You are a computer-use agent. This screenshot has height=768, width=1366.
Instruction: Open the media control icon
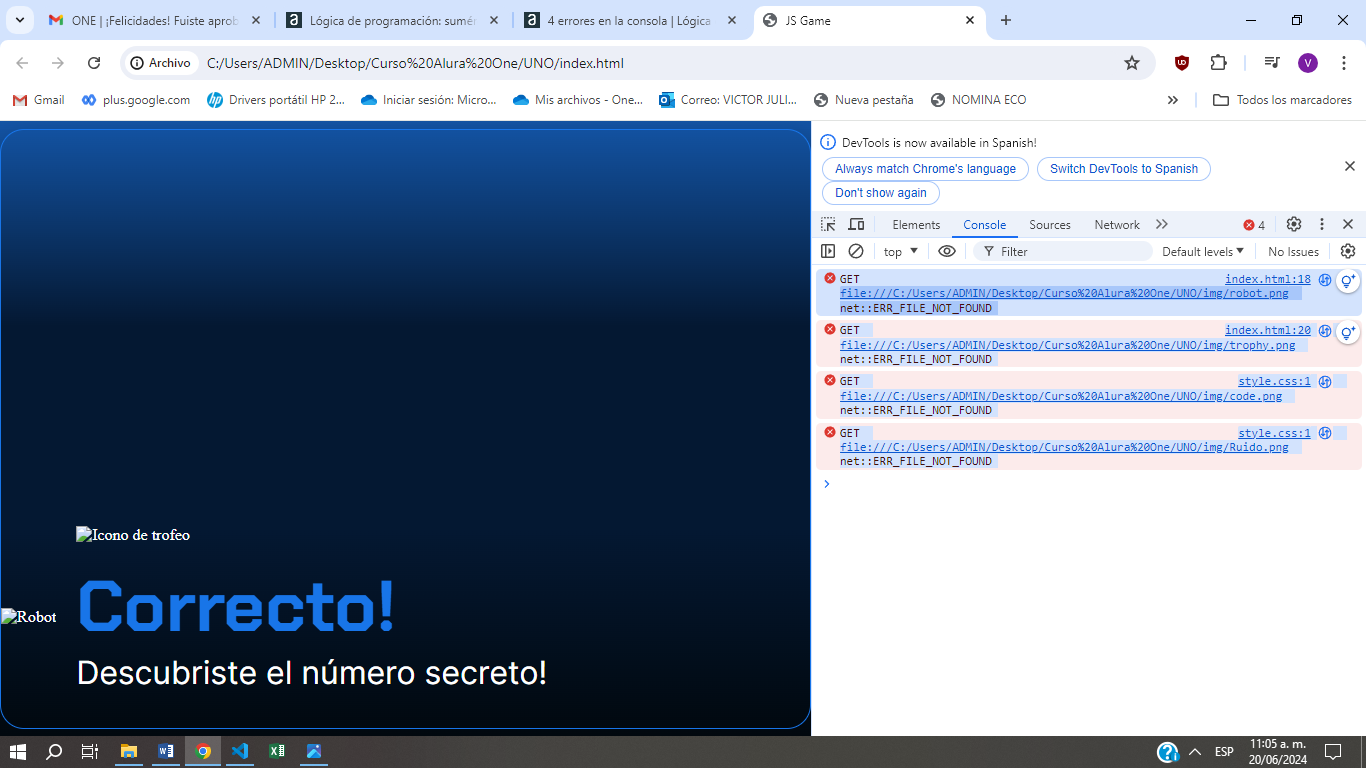pyautogui.click(x=1272, y=63)
